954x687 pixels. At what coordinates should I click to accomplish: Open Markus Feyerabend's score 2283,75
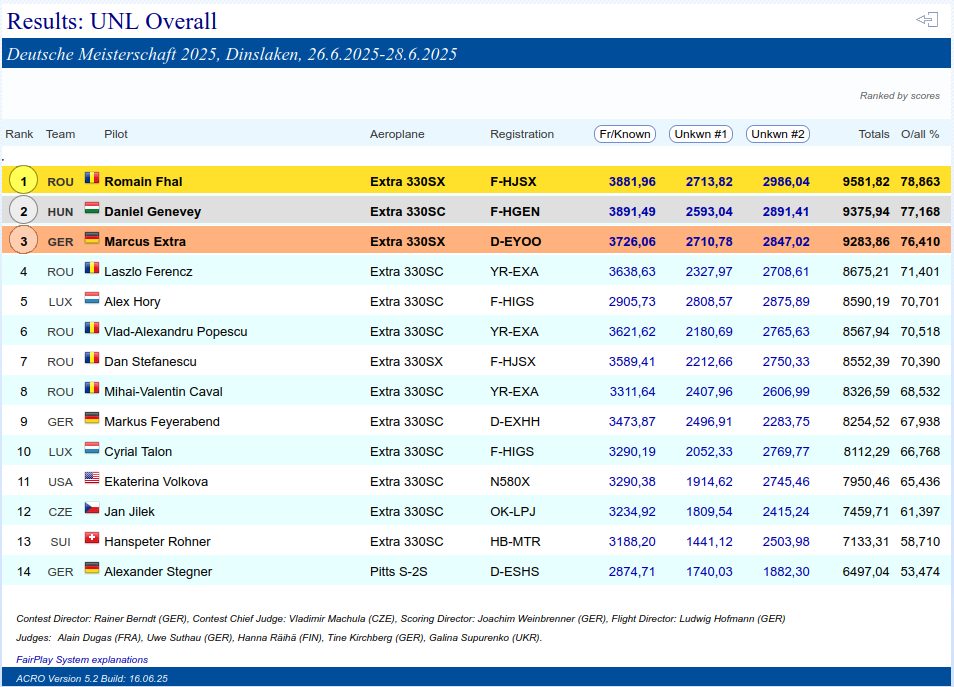(x=786, y=422)
